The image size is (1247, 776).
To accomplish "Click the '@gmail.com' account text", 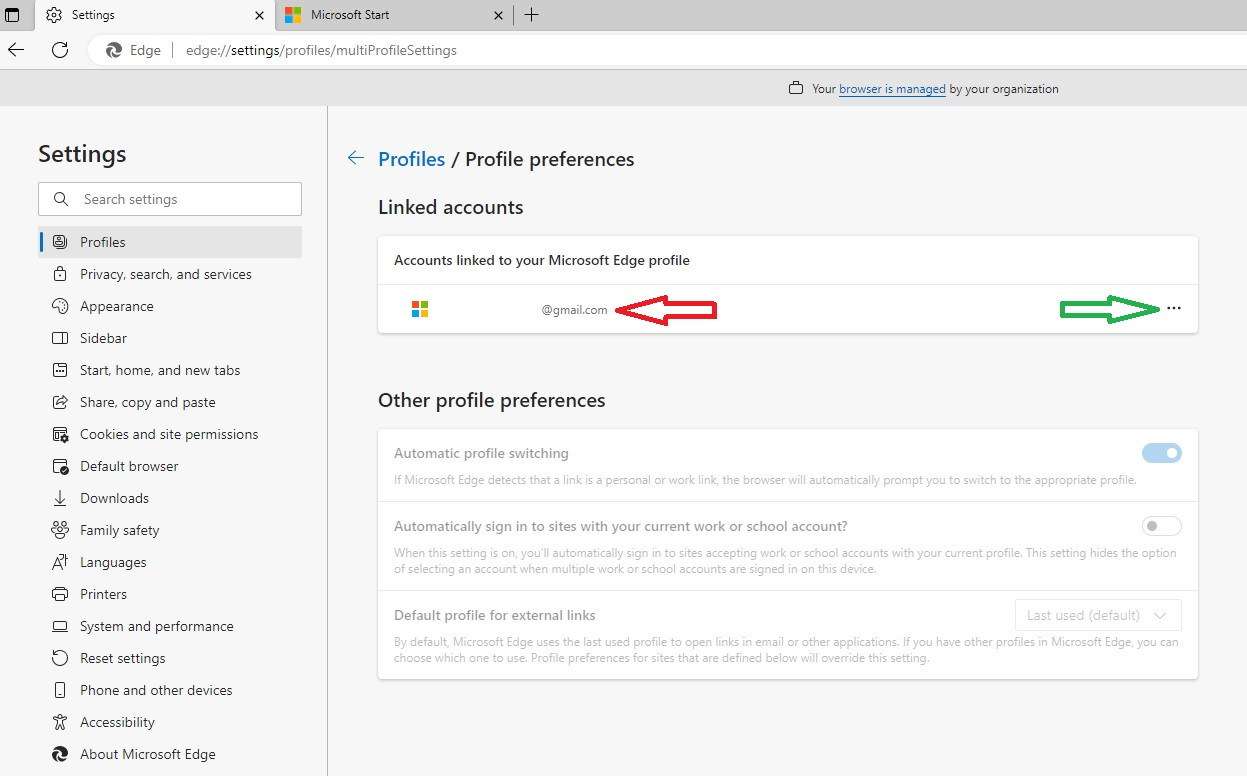I will (x=575, y=310).
